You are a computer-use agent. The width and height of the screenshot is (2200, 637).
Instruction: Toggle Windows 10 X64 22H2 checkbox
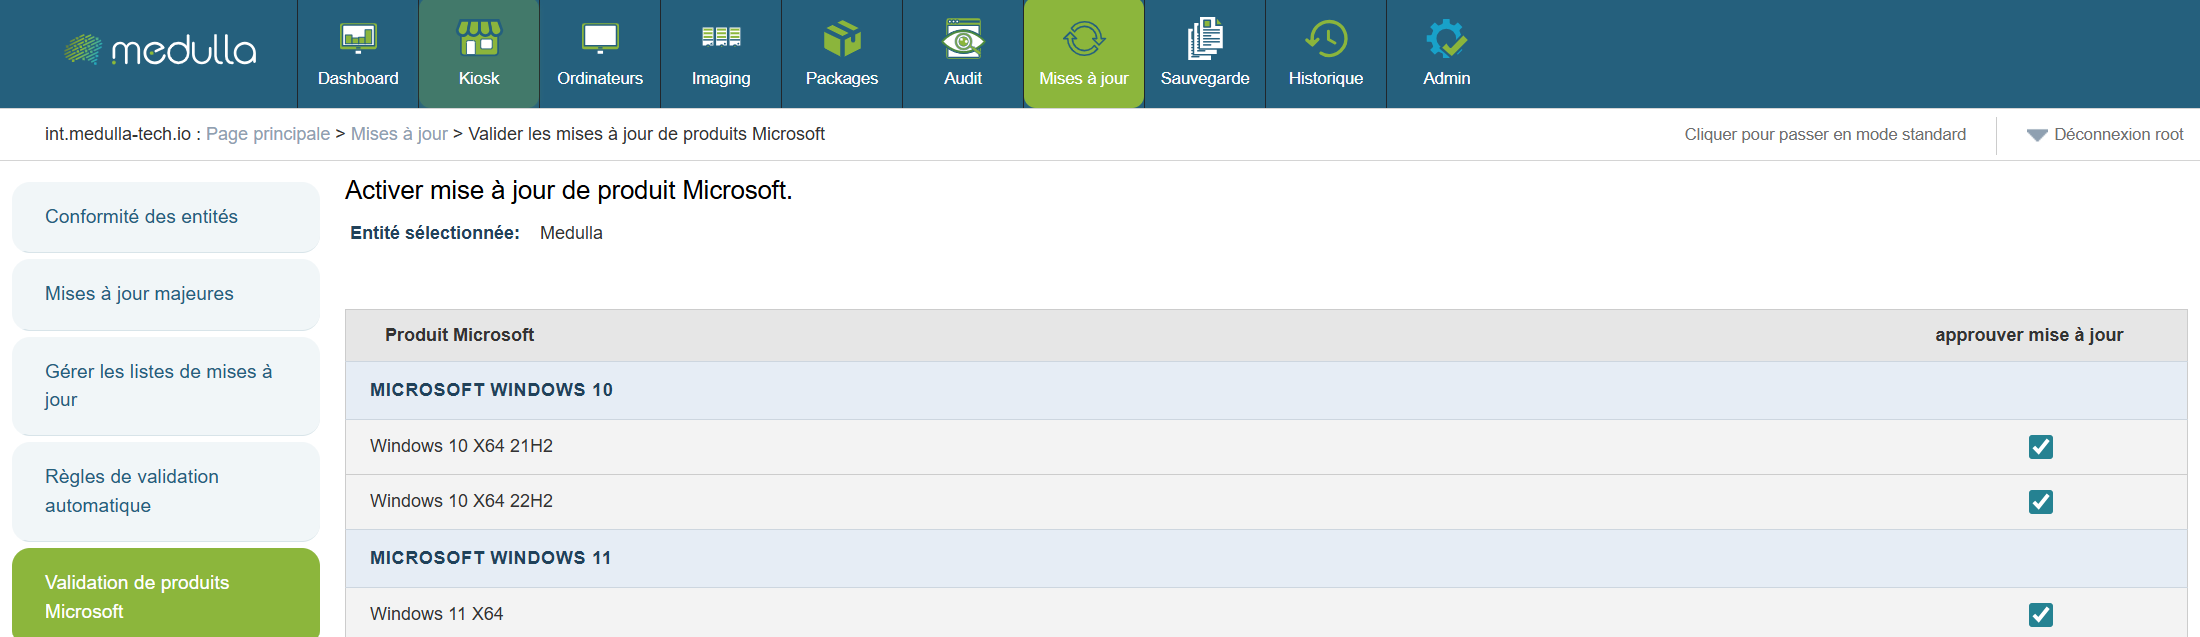pos(2041,502)
